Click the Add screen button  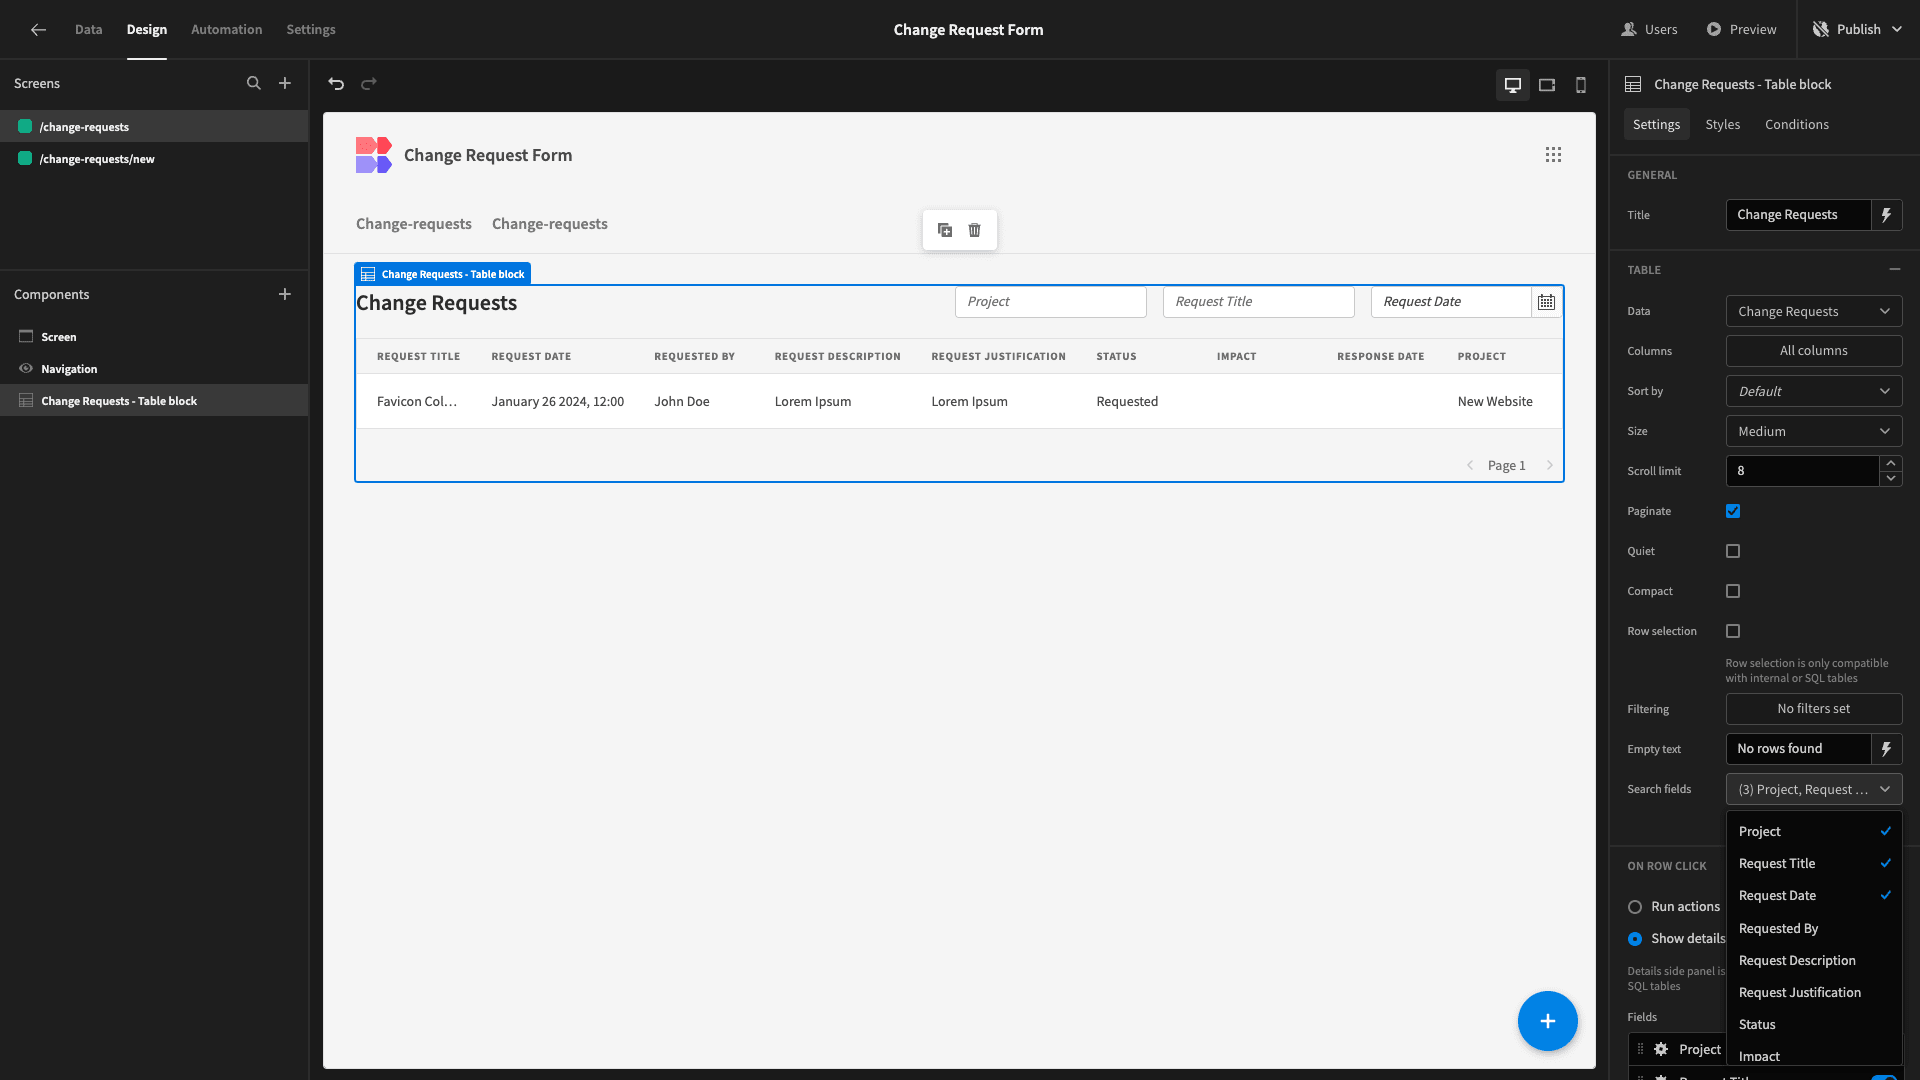tap(284, 83)
